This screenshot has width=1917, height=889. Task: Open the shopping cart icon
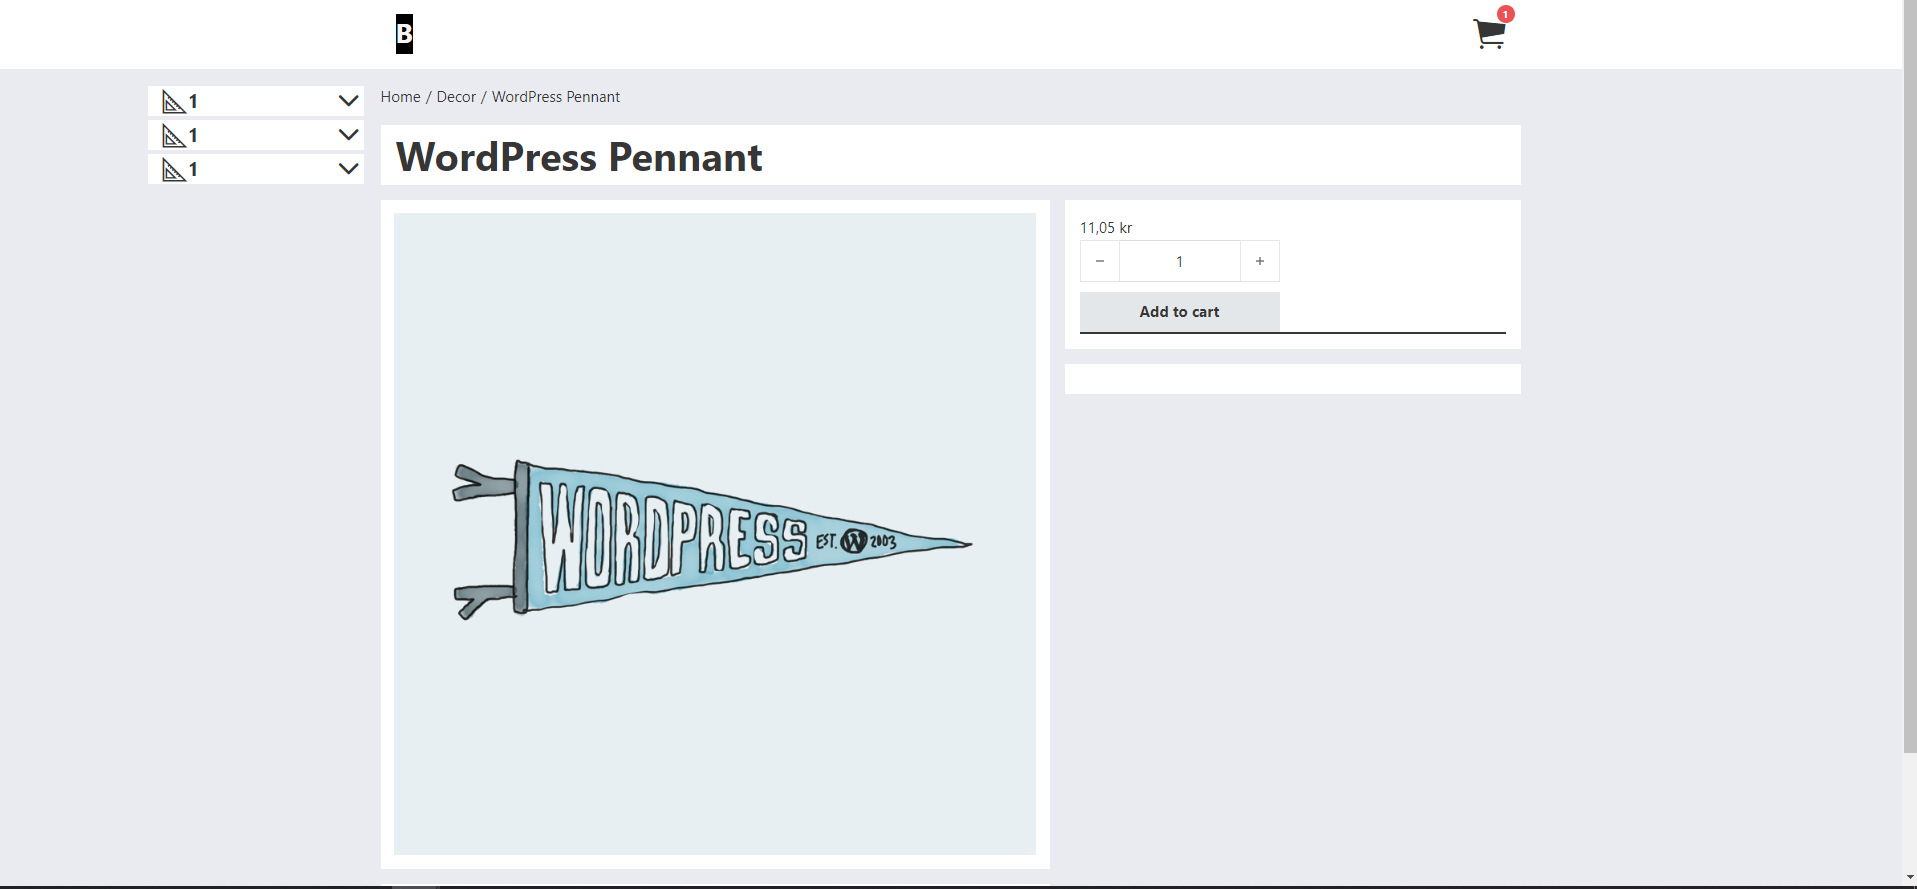(x=1489, y=34)
